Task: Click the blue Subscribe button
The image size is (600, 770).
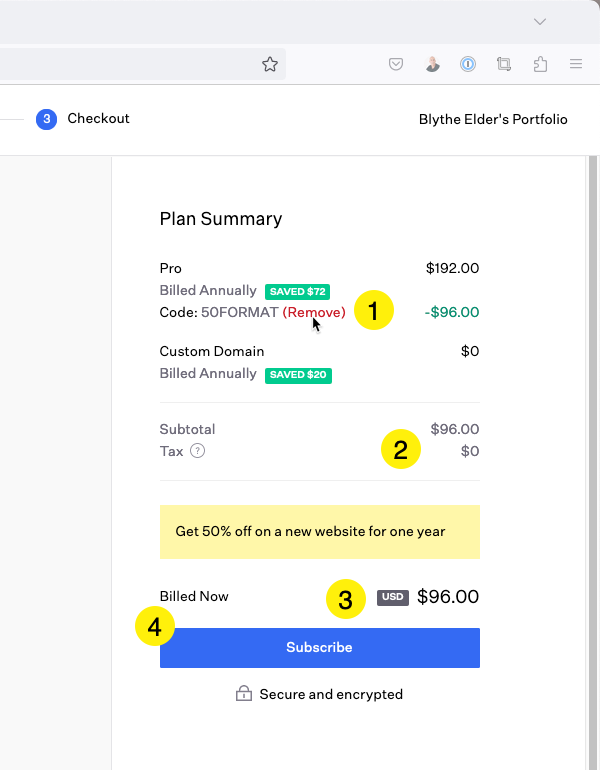Action: pos(320,648)
